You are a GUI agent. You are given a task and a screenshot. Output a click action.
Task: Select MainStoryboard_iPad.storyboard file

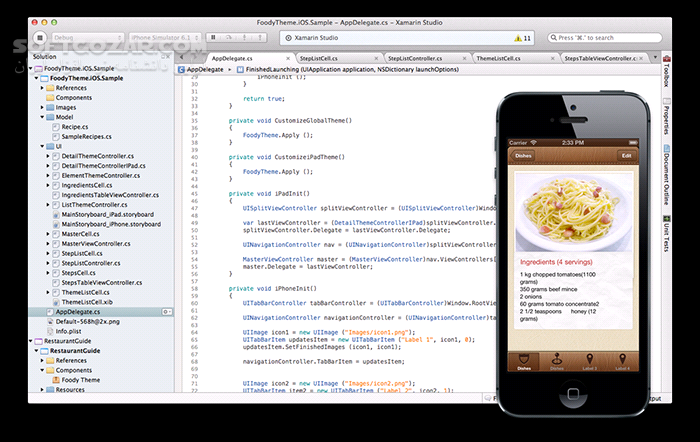pos(108,215)
